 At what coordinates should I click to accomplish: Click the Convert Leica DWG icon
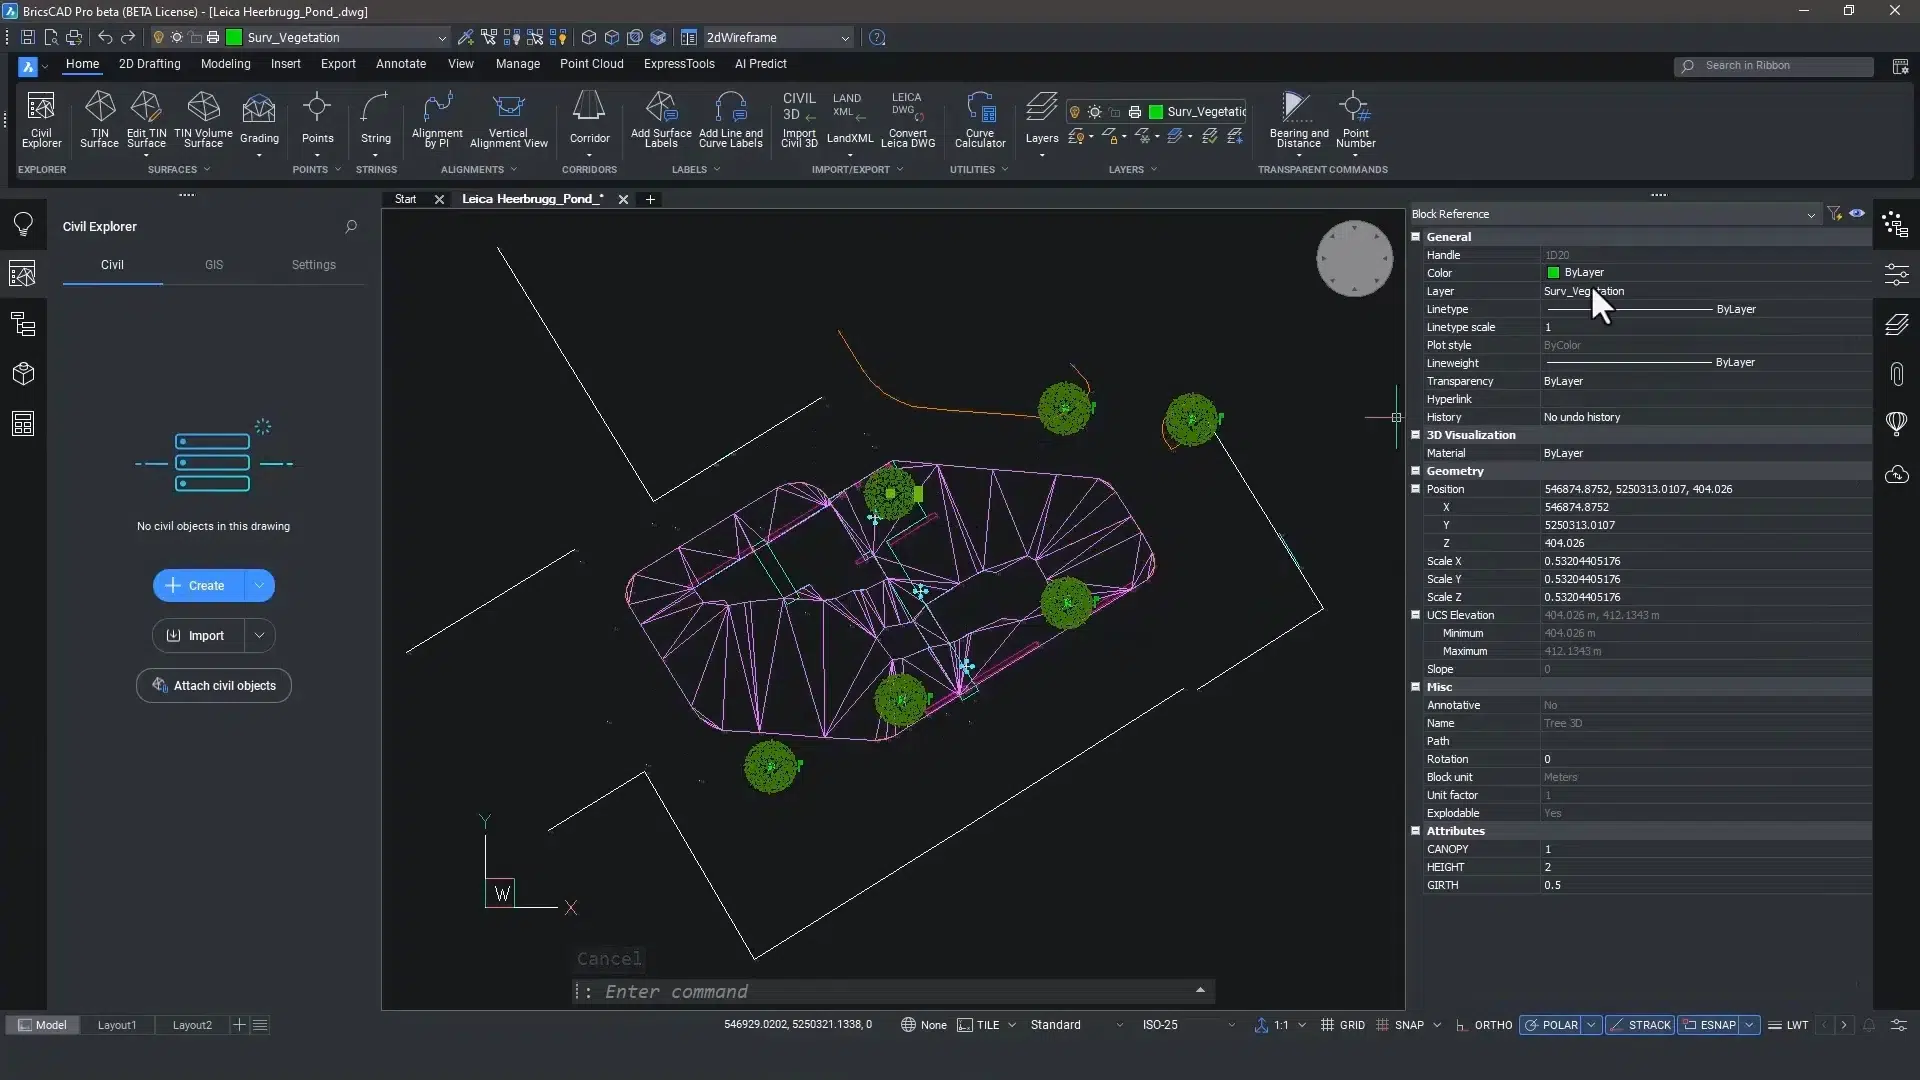907,119
